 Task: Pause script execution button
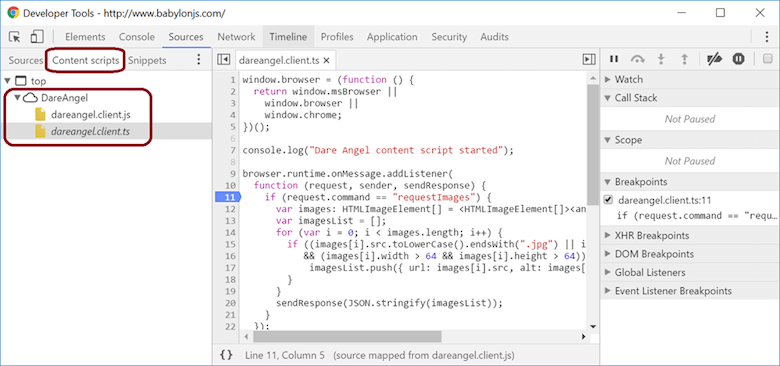tap(614, 59)
